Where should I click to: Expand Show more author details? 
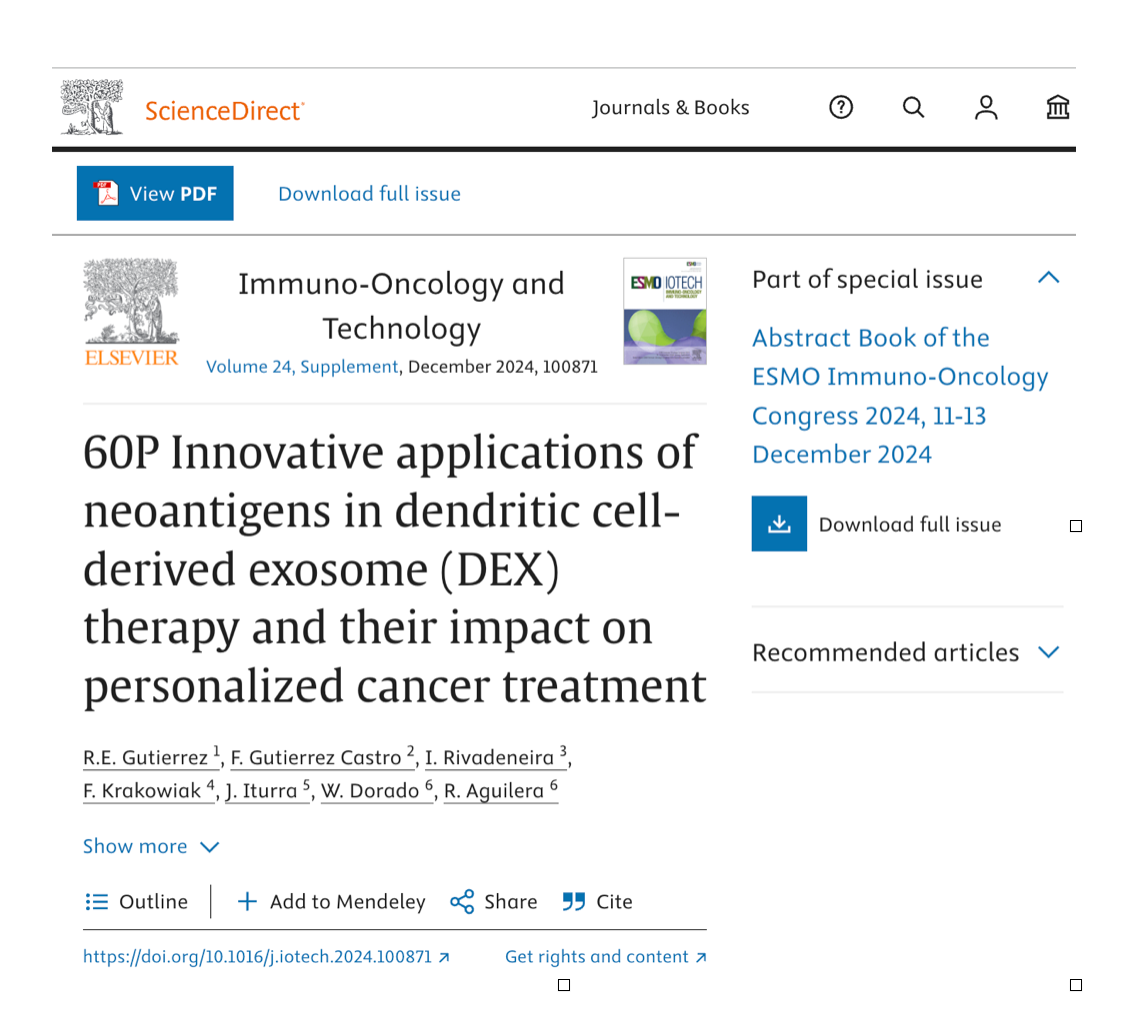(x=151, y=846)
